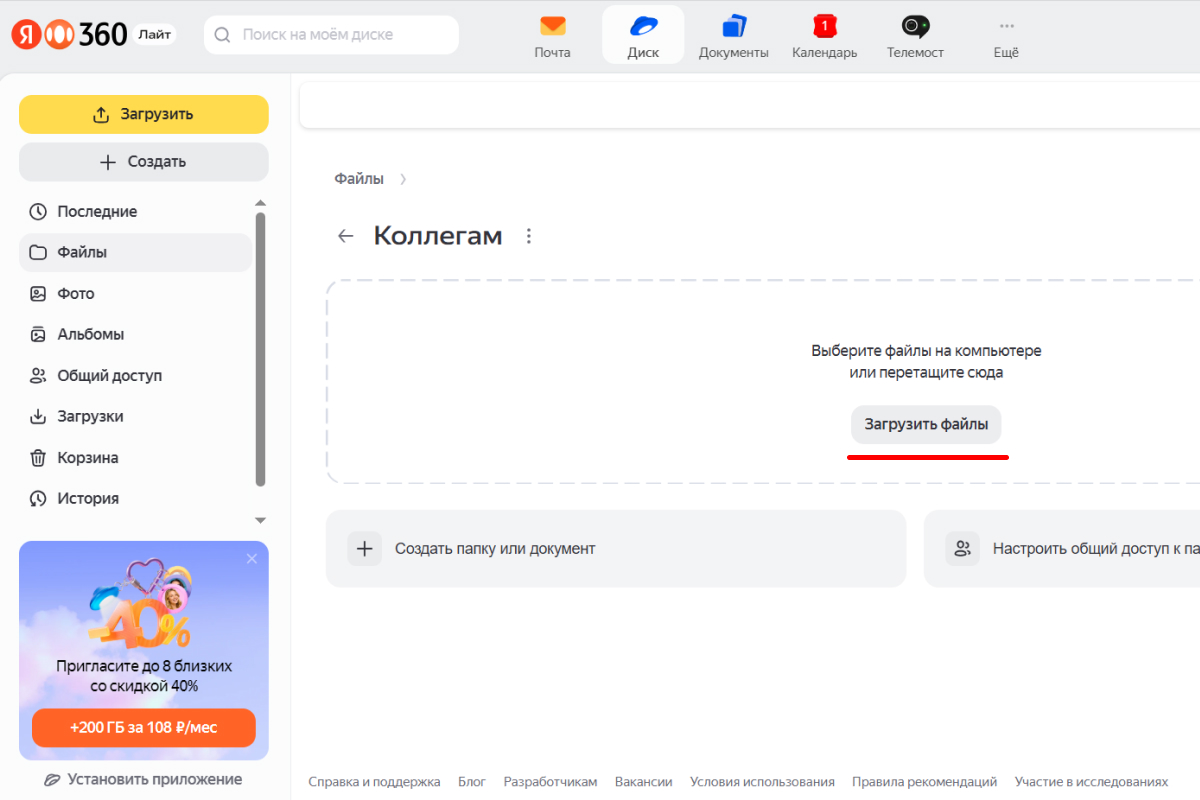Click the sidebar scroll down arrow
This screenshot has height=800, width=1200.
click(261, 520)
